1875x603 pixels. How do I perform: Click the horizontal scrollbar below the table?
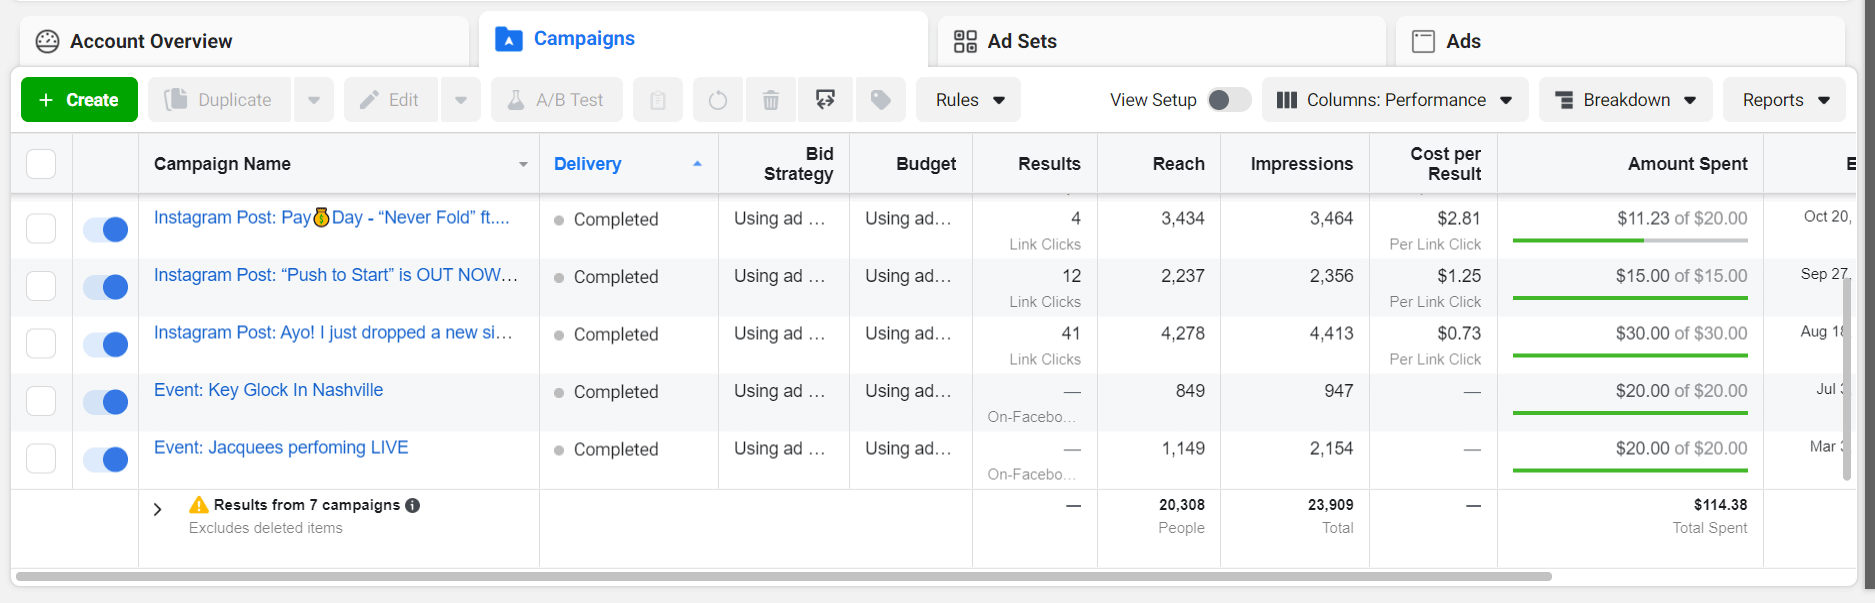click(784, 576)
